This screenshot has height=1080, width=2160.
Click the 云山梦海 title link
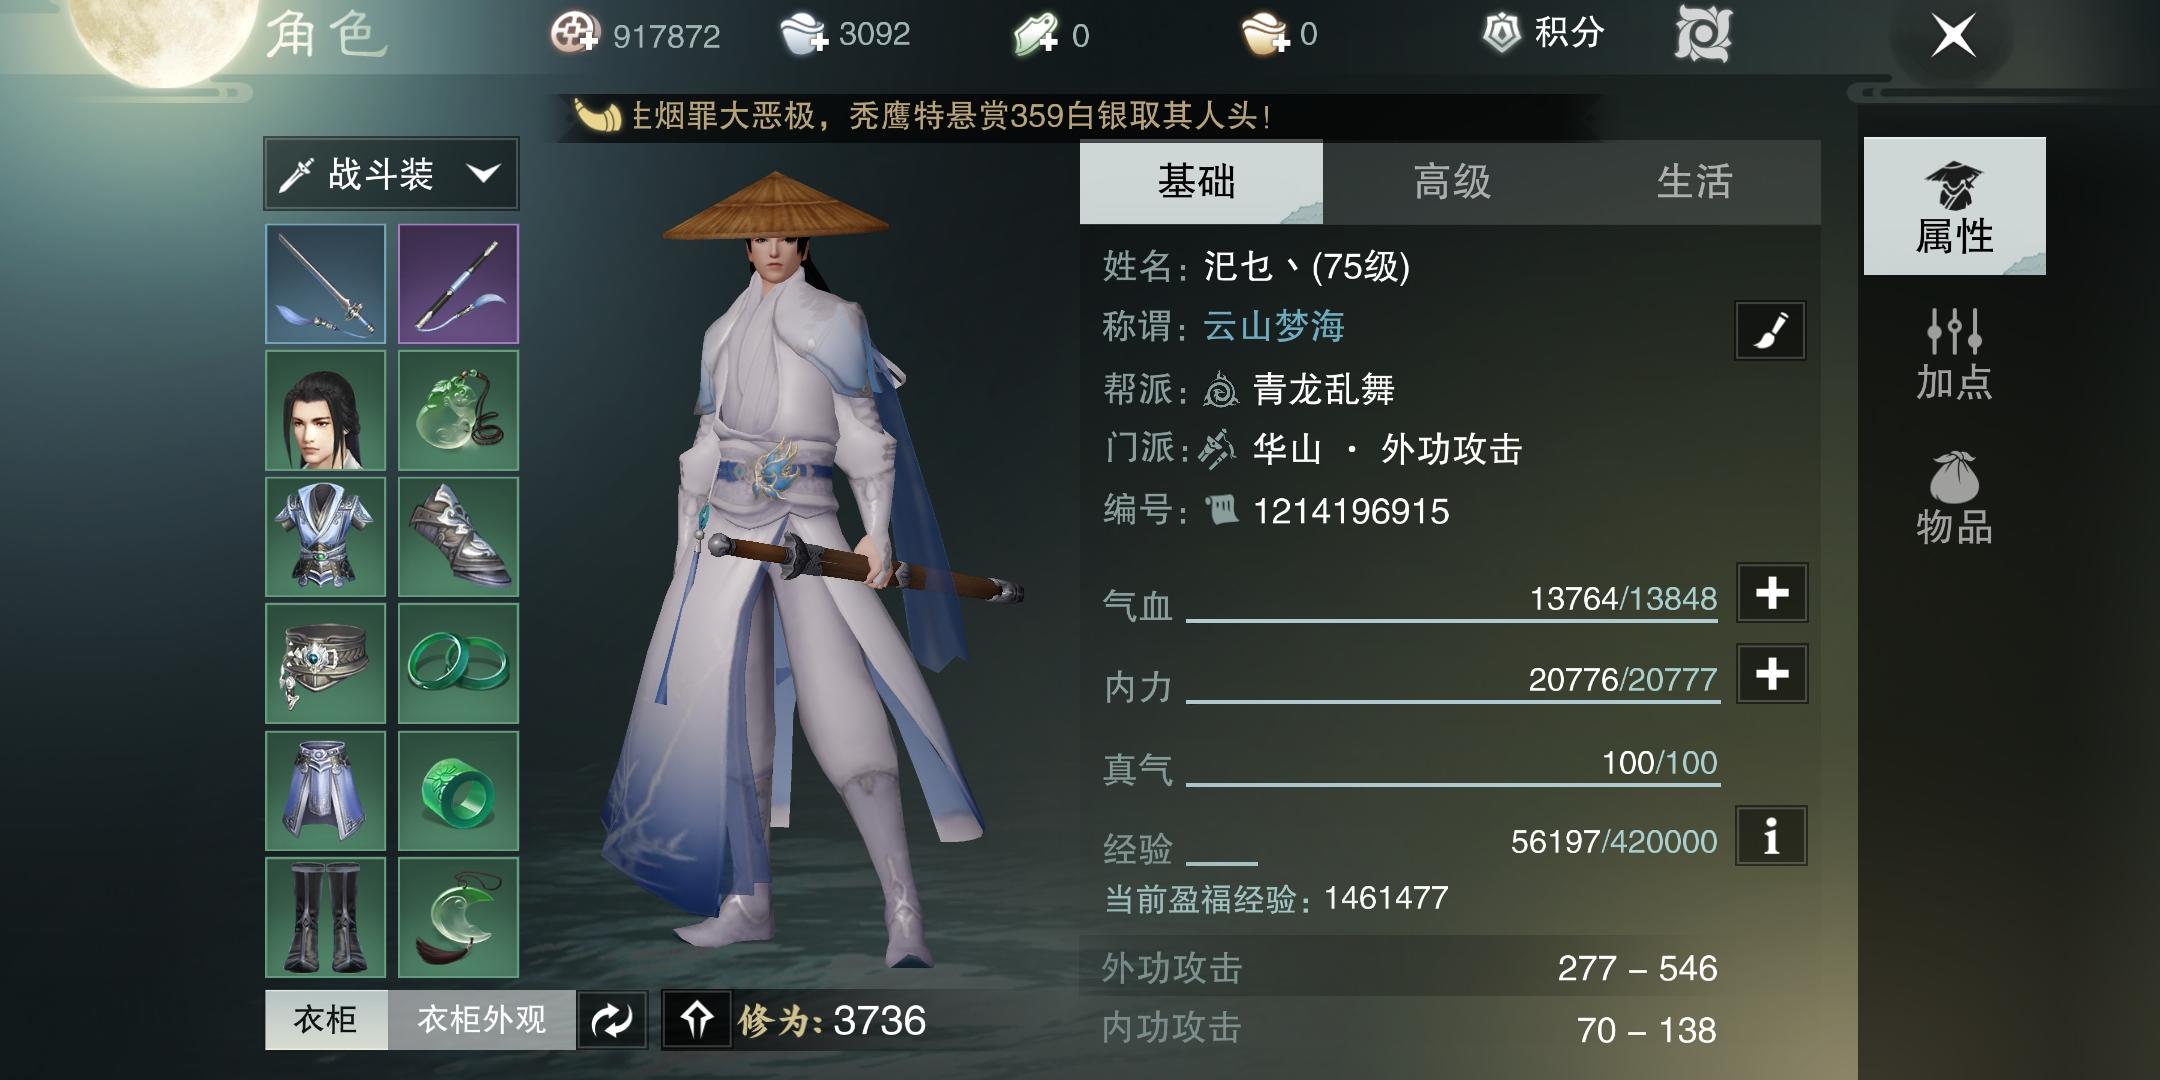(x=1273, y=327)
